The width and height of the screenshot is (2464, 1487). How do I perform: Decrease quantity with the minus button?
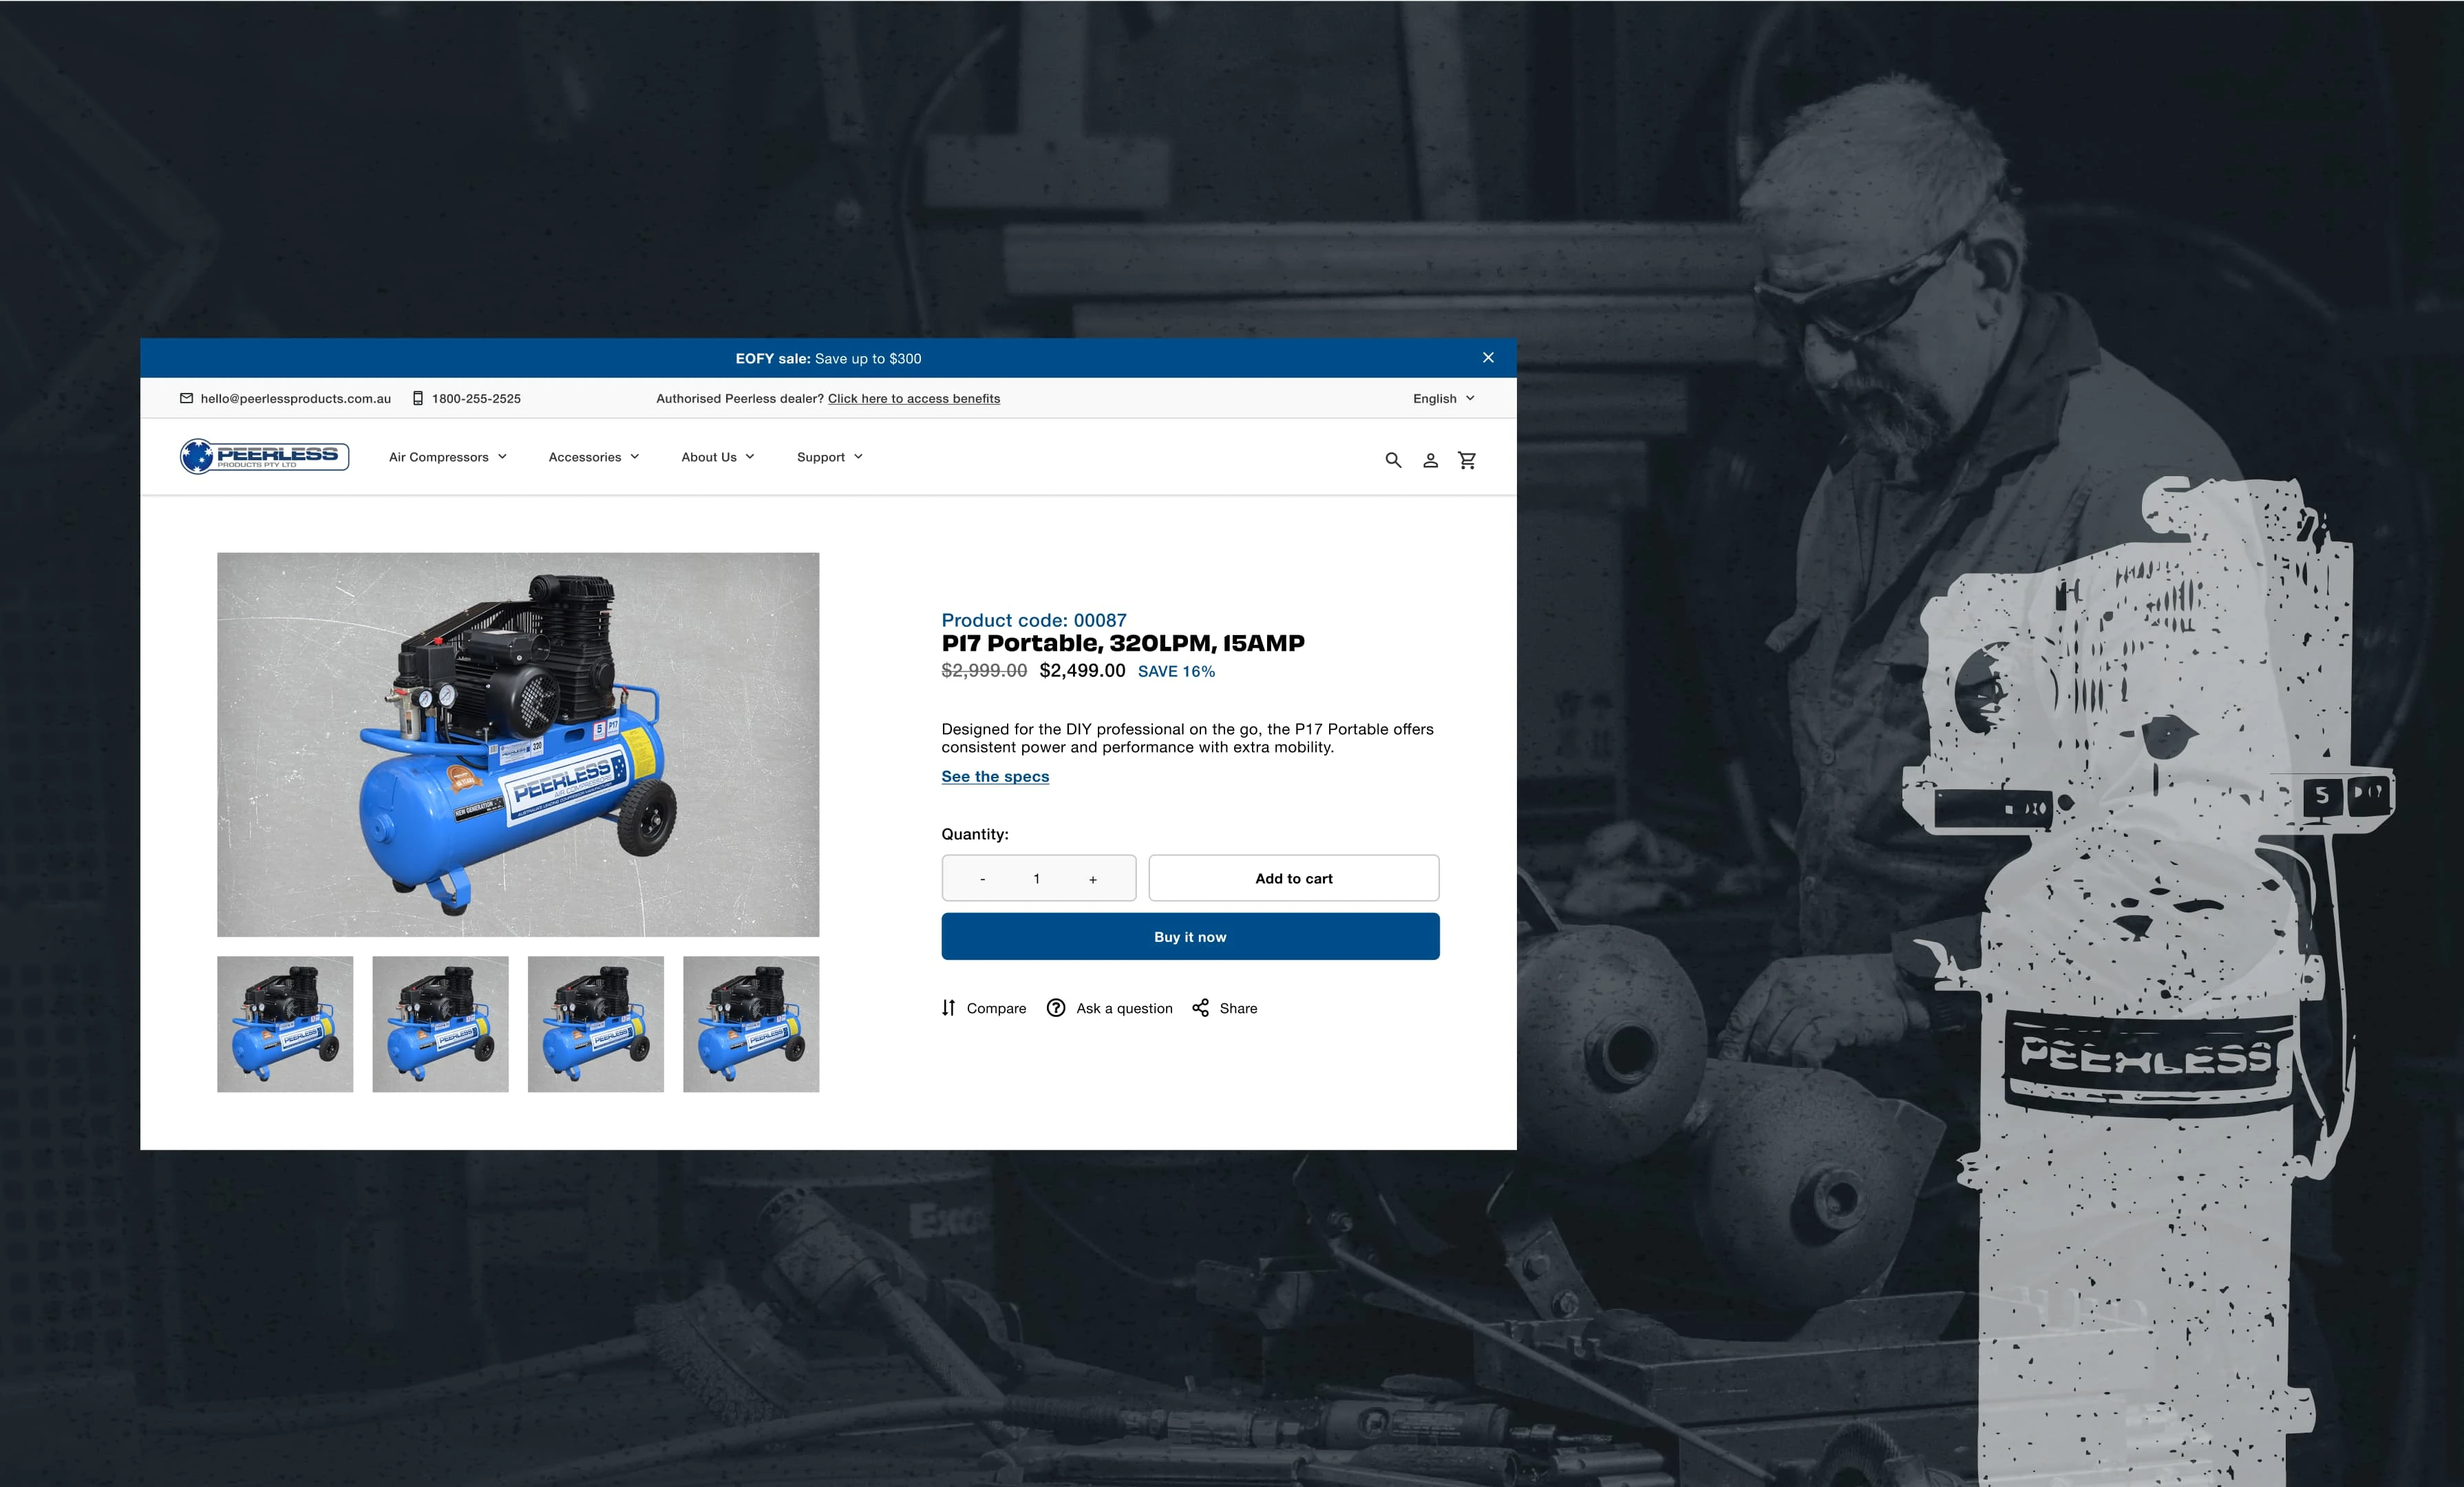point(982,879)
